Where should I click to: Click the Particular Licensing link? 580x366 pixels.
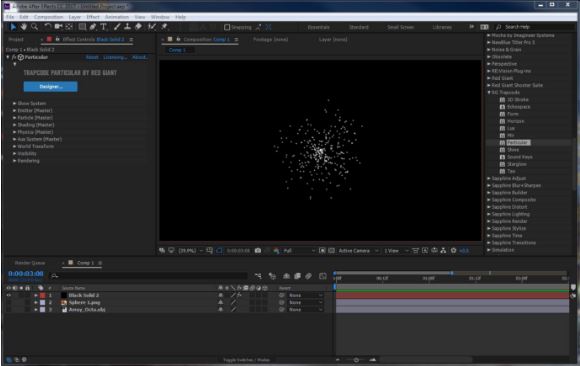[115, 57]
